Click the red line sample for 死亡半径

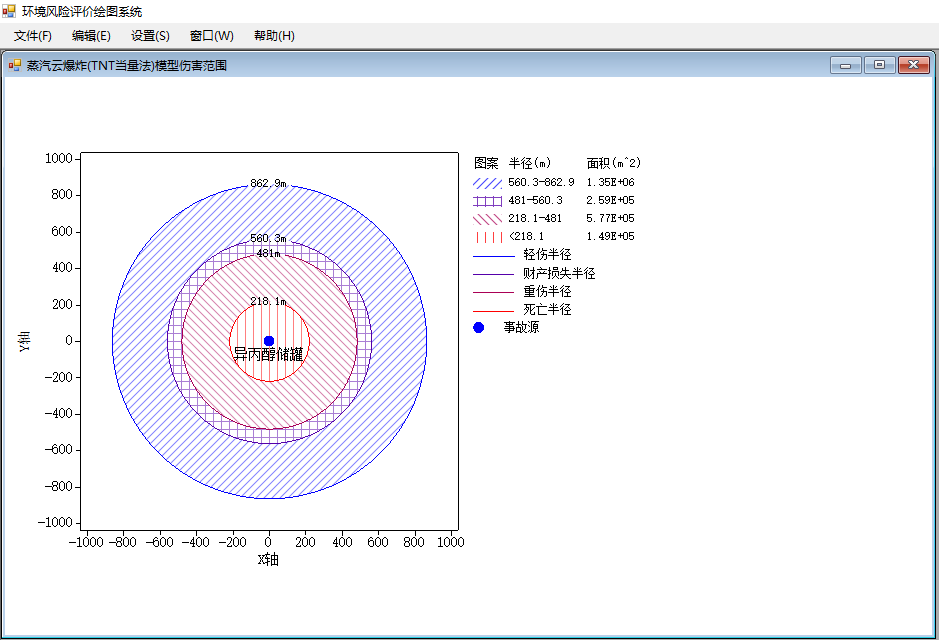click(x=493, y=311)
